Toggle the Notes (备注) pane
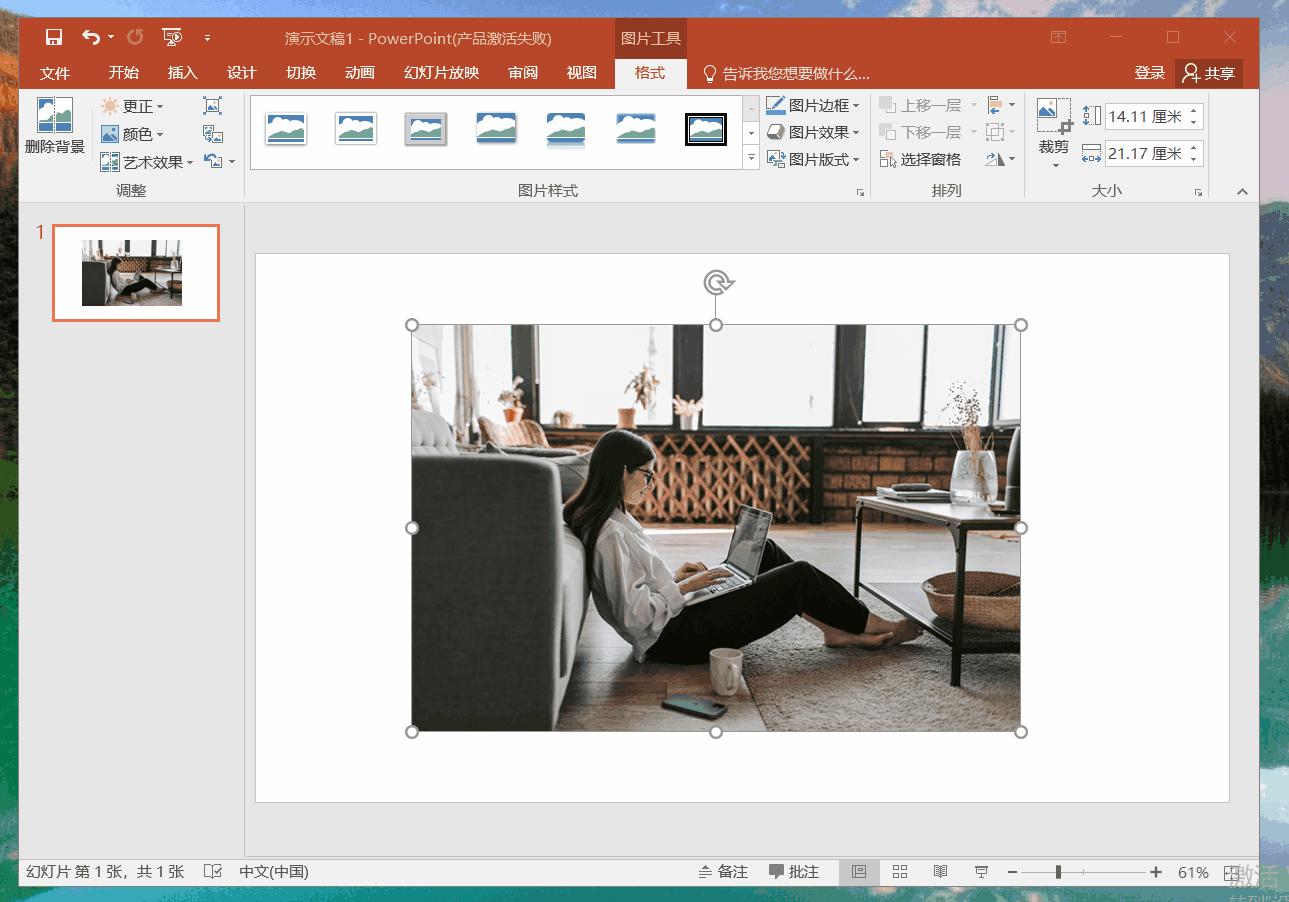 (x=723, y=872)
